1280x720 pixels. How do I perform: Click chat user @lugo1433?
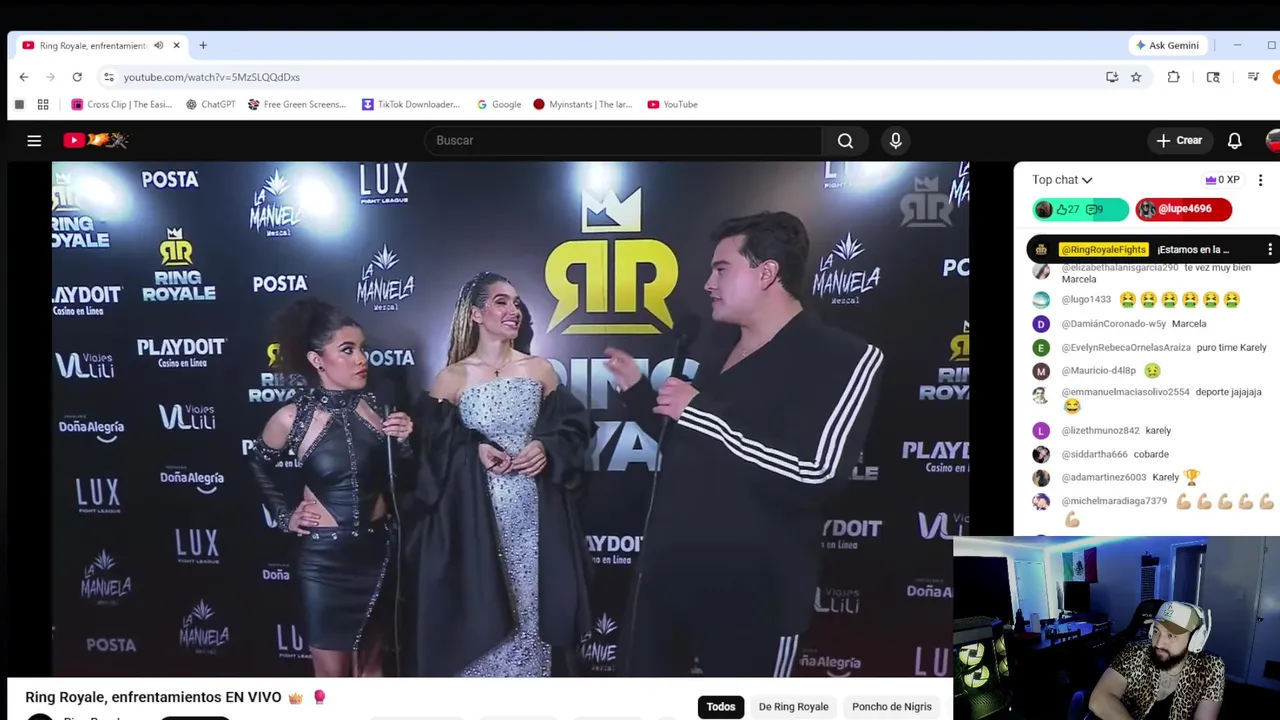1086,300
